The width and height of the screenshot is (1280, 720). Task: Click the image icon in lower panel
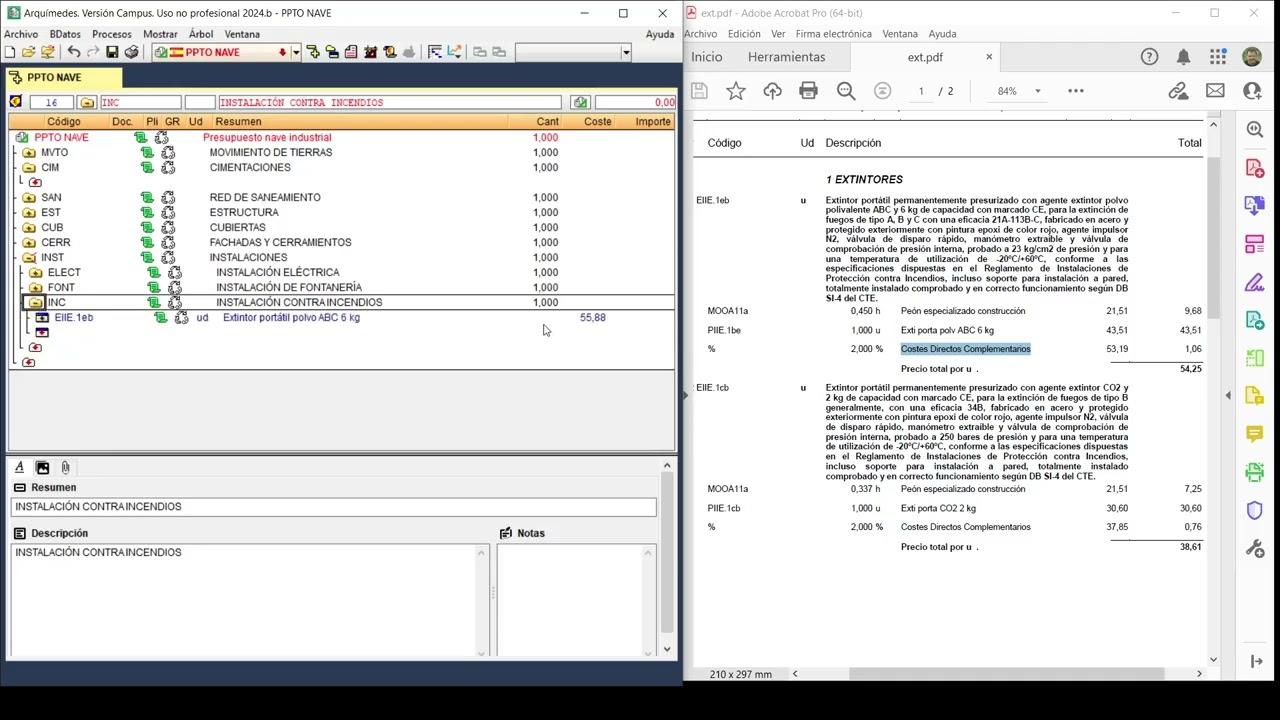42,467
